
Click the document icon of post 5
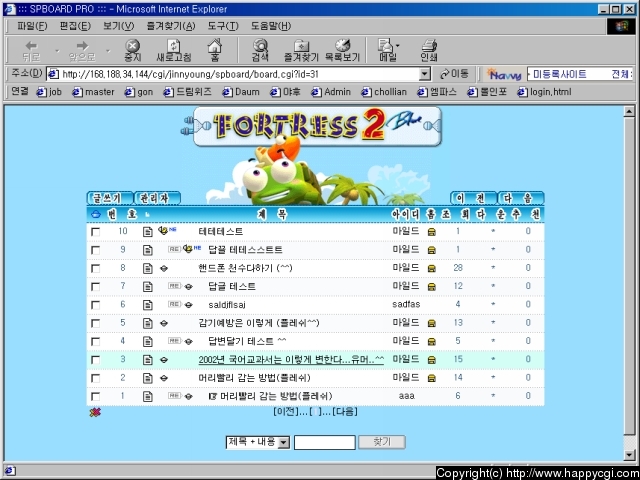[x=148, y=323]
